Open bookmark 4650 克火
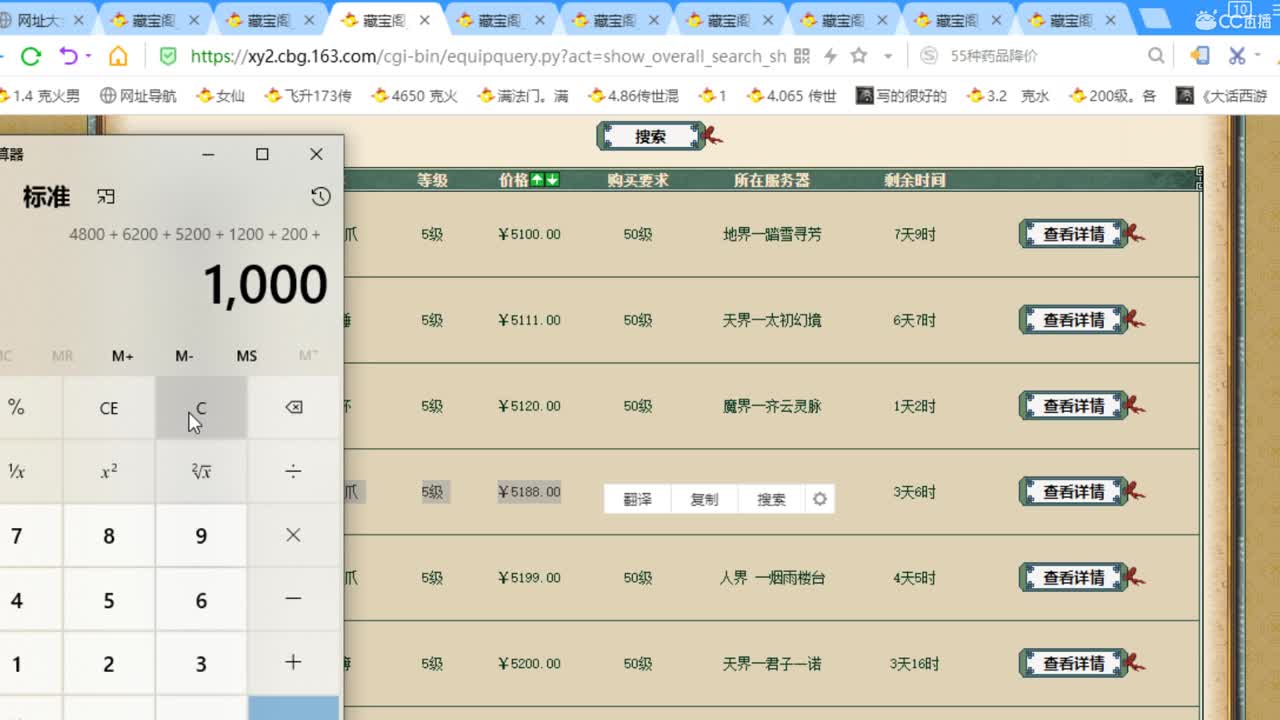The width and height of the screenshot is (1280, 720). [414, 96]
